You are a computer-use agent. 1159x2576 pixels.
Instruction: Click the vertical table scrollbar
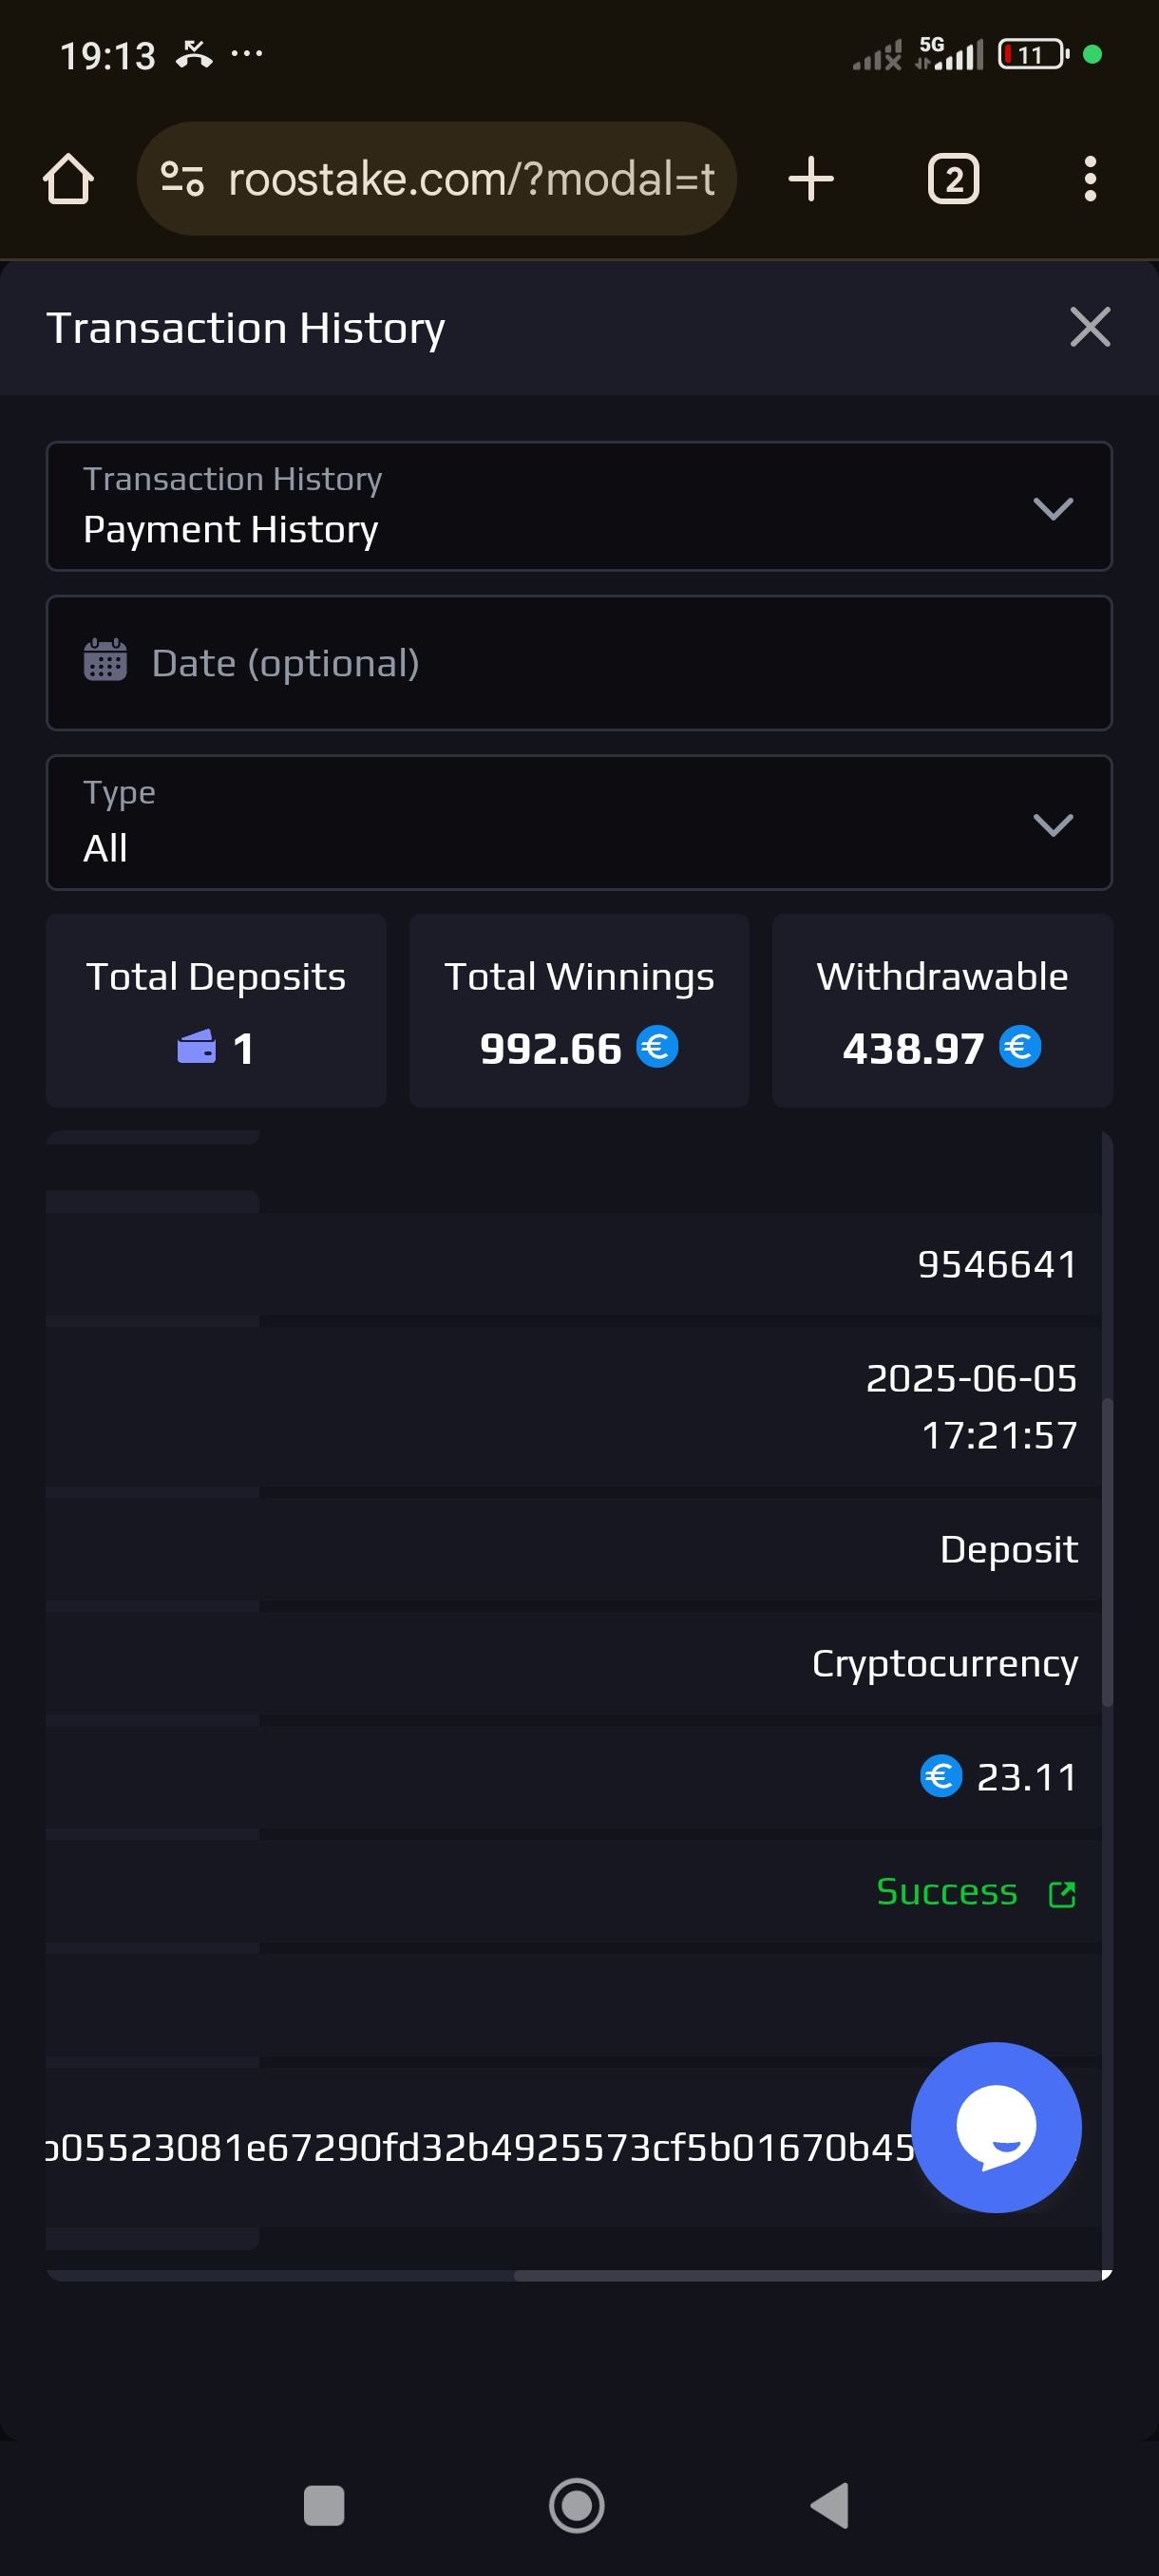pos(1106,1550)
